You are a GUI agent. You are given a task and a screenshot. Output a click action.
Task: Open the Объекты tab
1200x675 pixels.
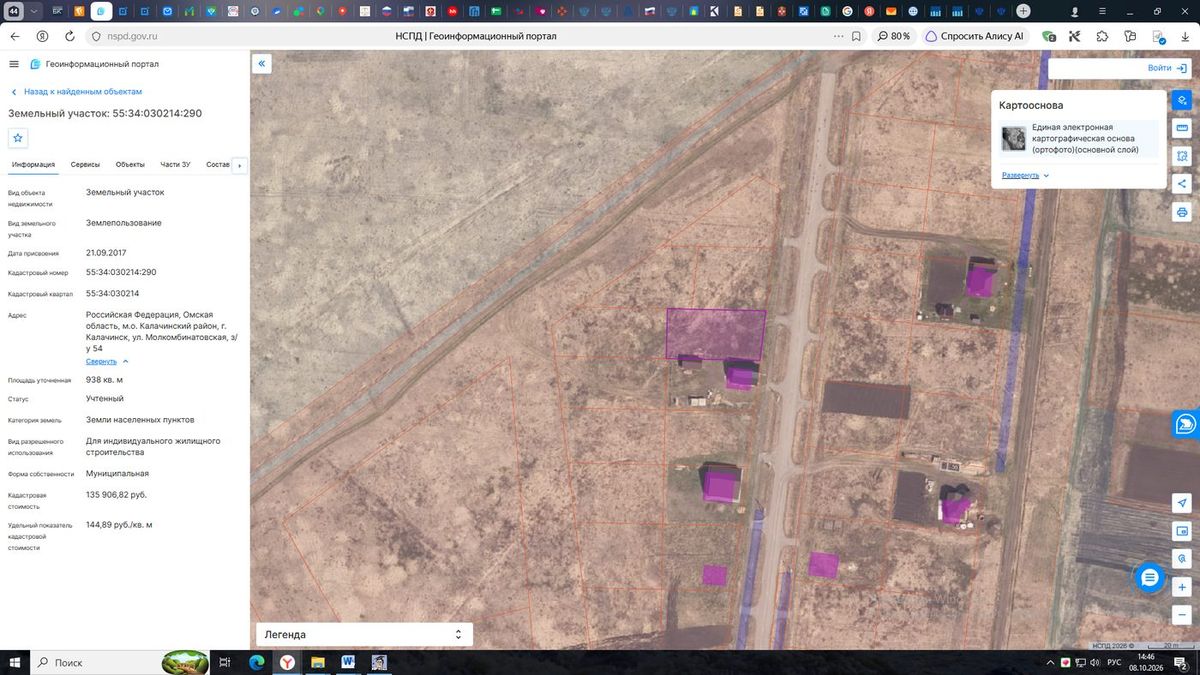[130, 164]
